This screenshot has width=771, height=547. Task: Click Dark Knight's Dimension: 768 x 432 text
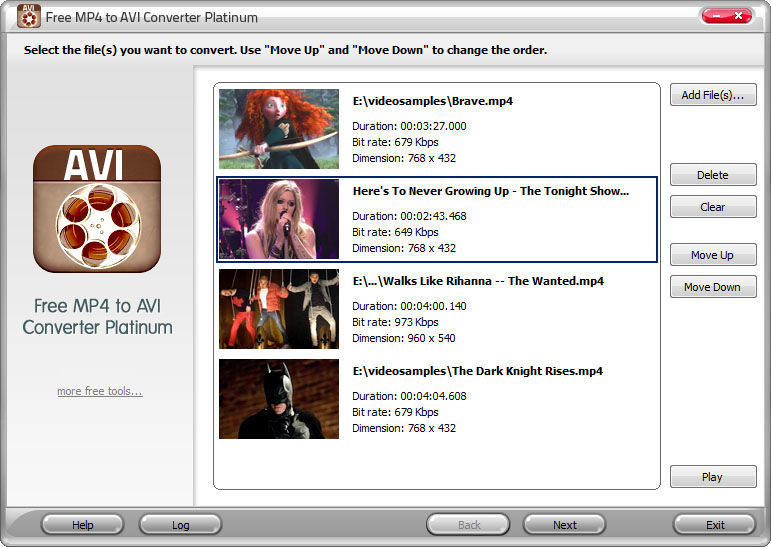(404, 428)
